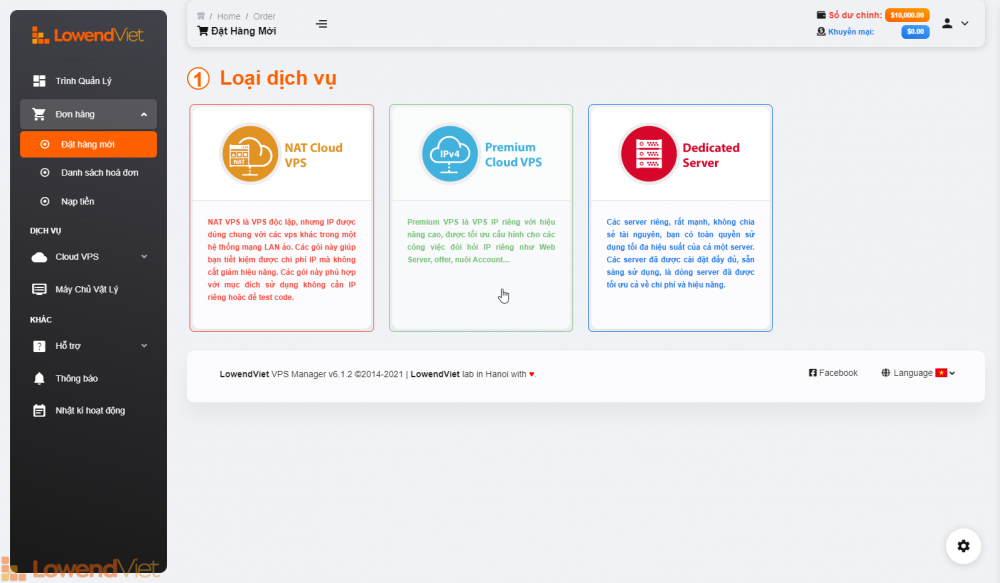Choose the Premium Cloud VPS service title
This screenshot has height=583, width=1000.
pos(513,154)
